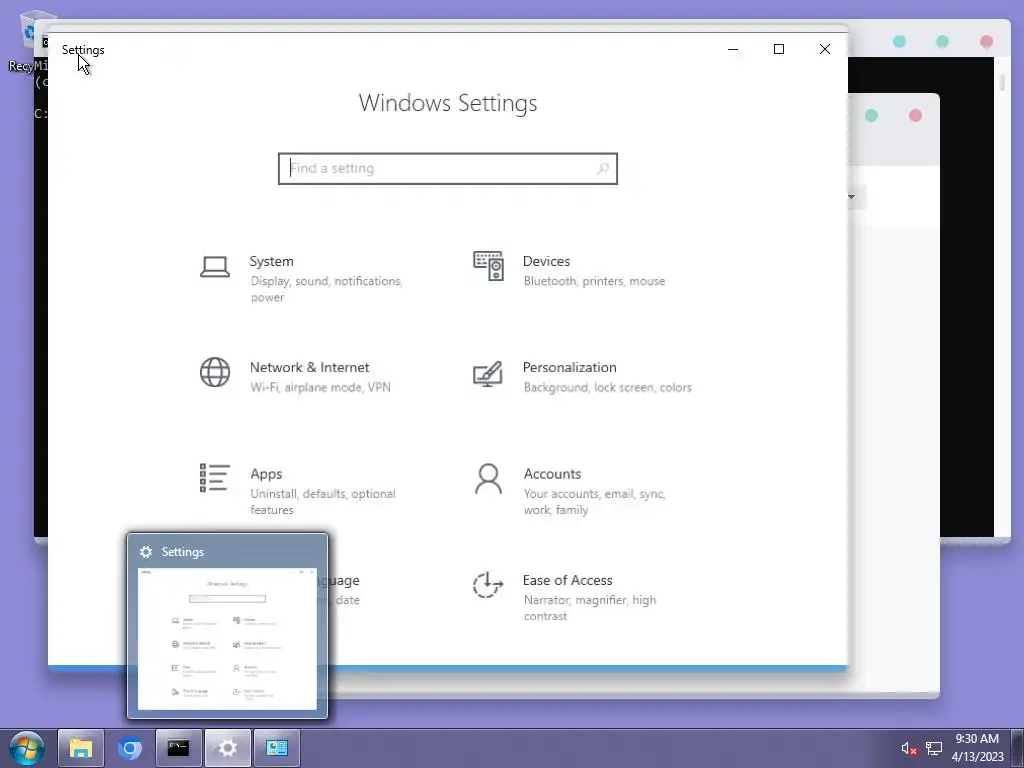Click 'Uninstall, defaults, optional features' description
The image size is (1024, 768).
tap(323, 502)
